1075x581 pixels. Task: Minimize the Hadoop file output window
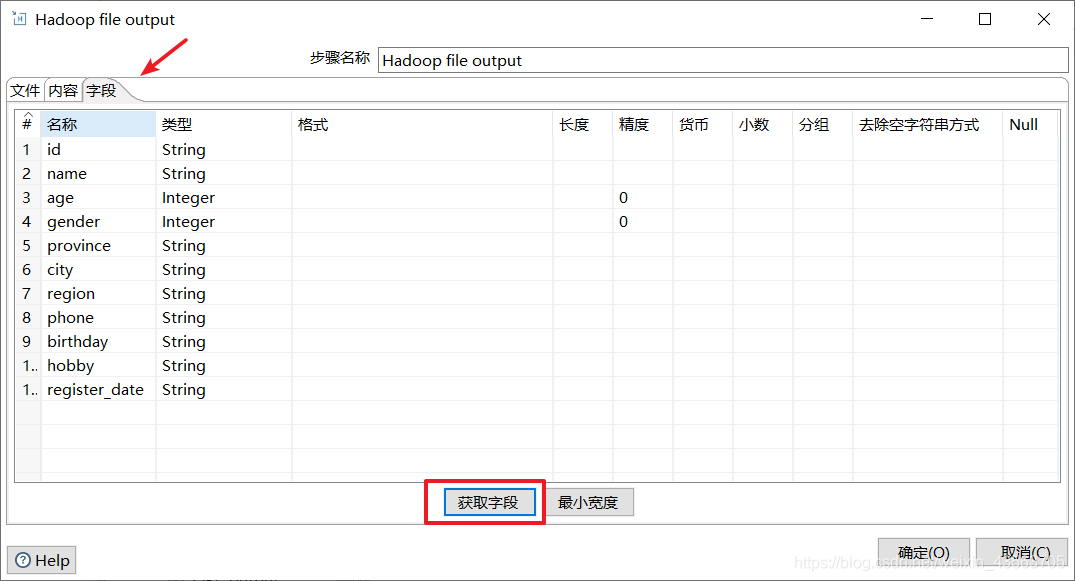pos(927,19)
